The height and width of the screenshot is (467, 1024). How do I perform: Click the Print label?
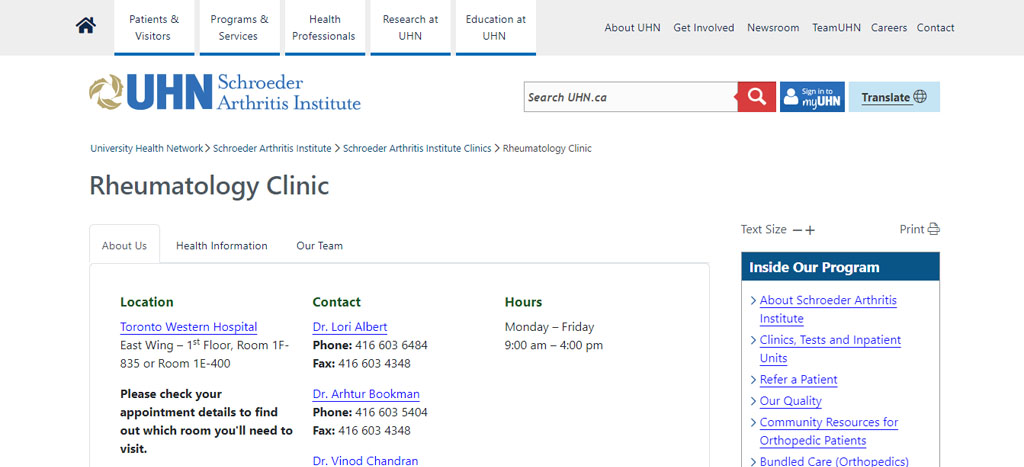(912, 229)
